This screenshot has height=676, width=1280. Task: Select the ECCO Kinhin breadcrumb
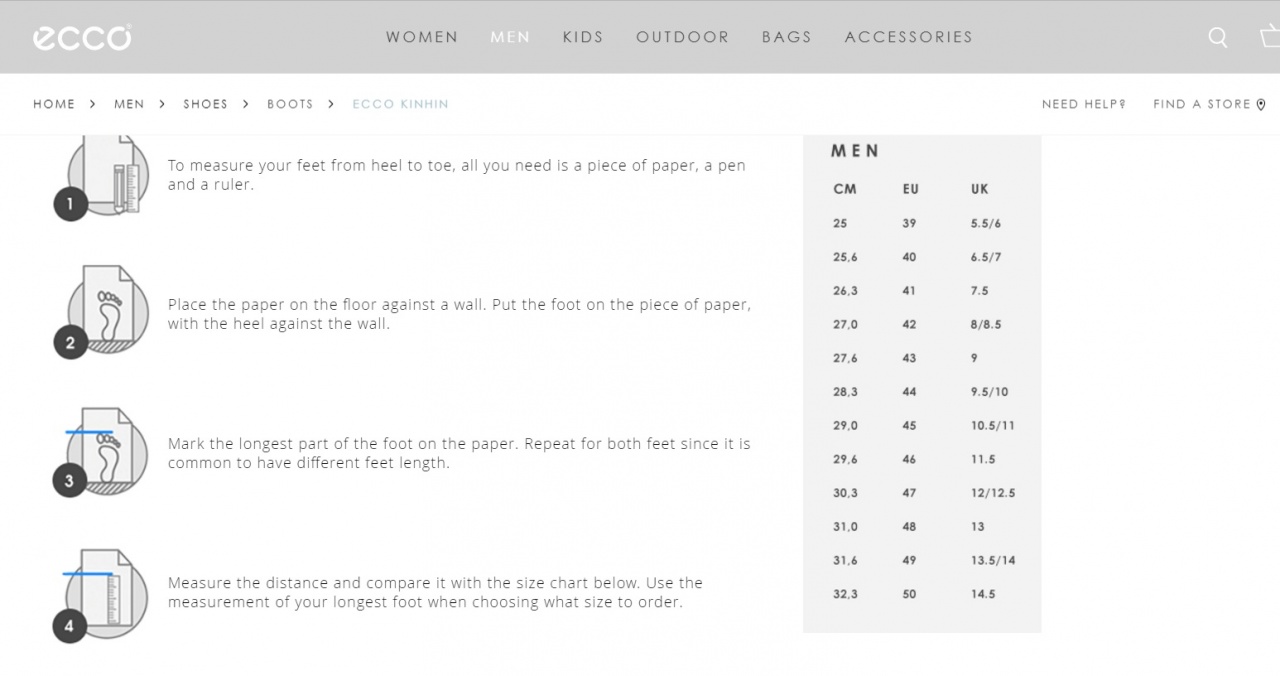pos(400,104)
